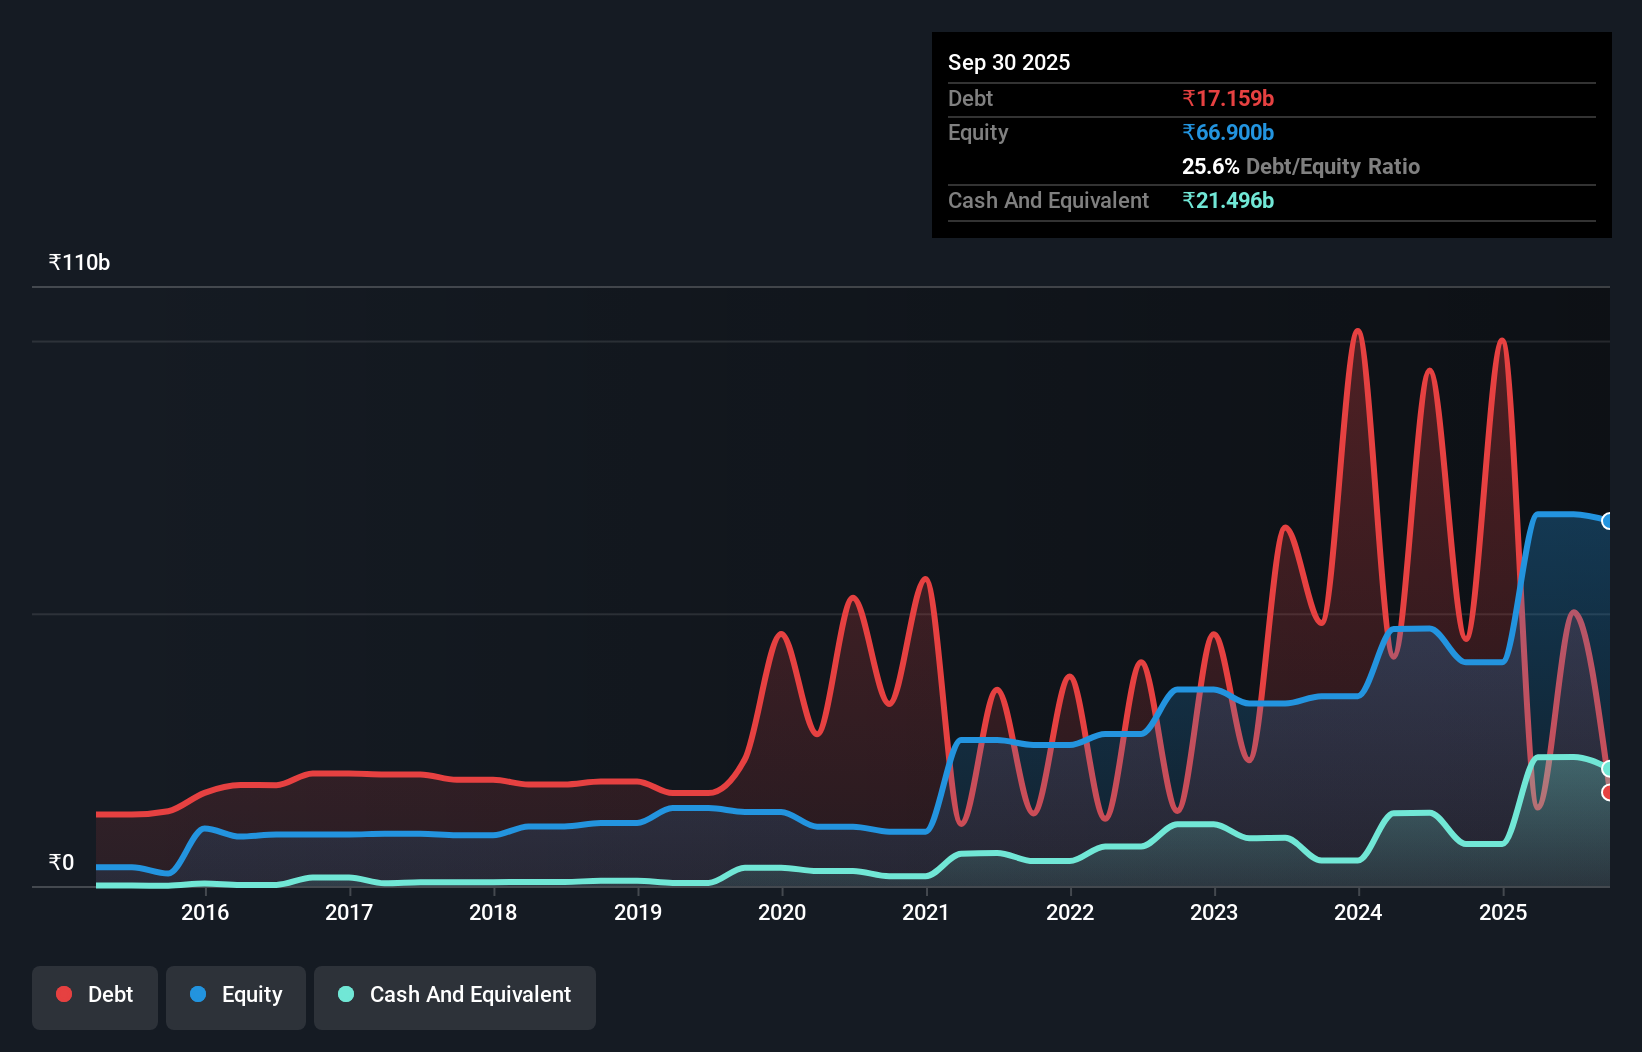Click the 2016 x-axis label
The width and height of the screenshot is (1642, 1052).
pos(205,912)
